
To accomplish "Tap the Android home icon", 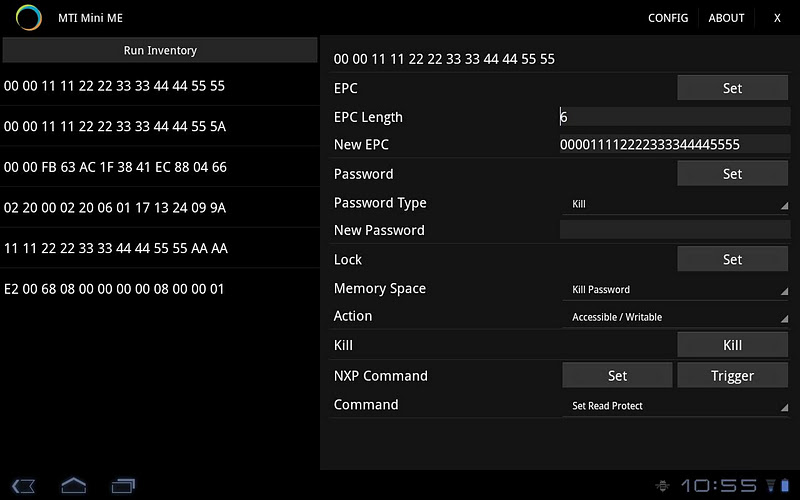I will (74, 485).
